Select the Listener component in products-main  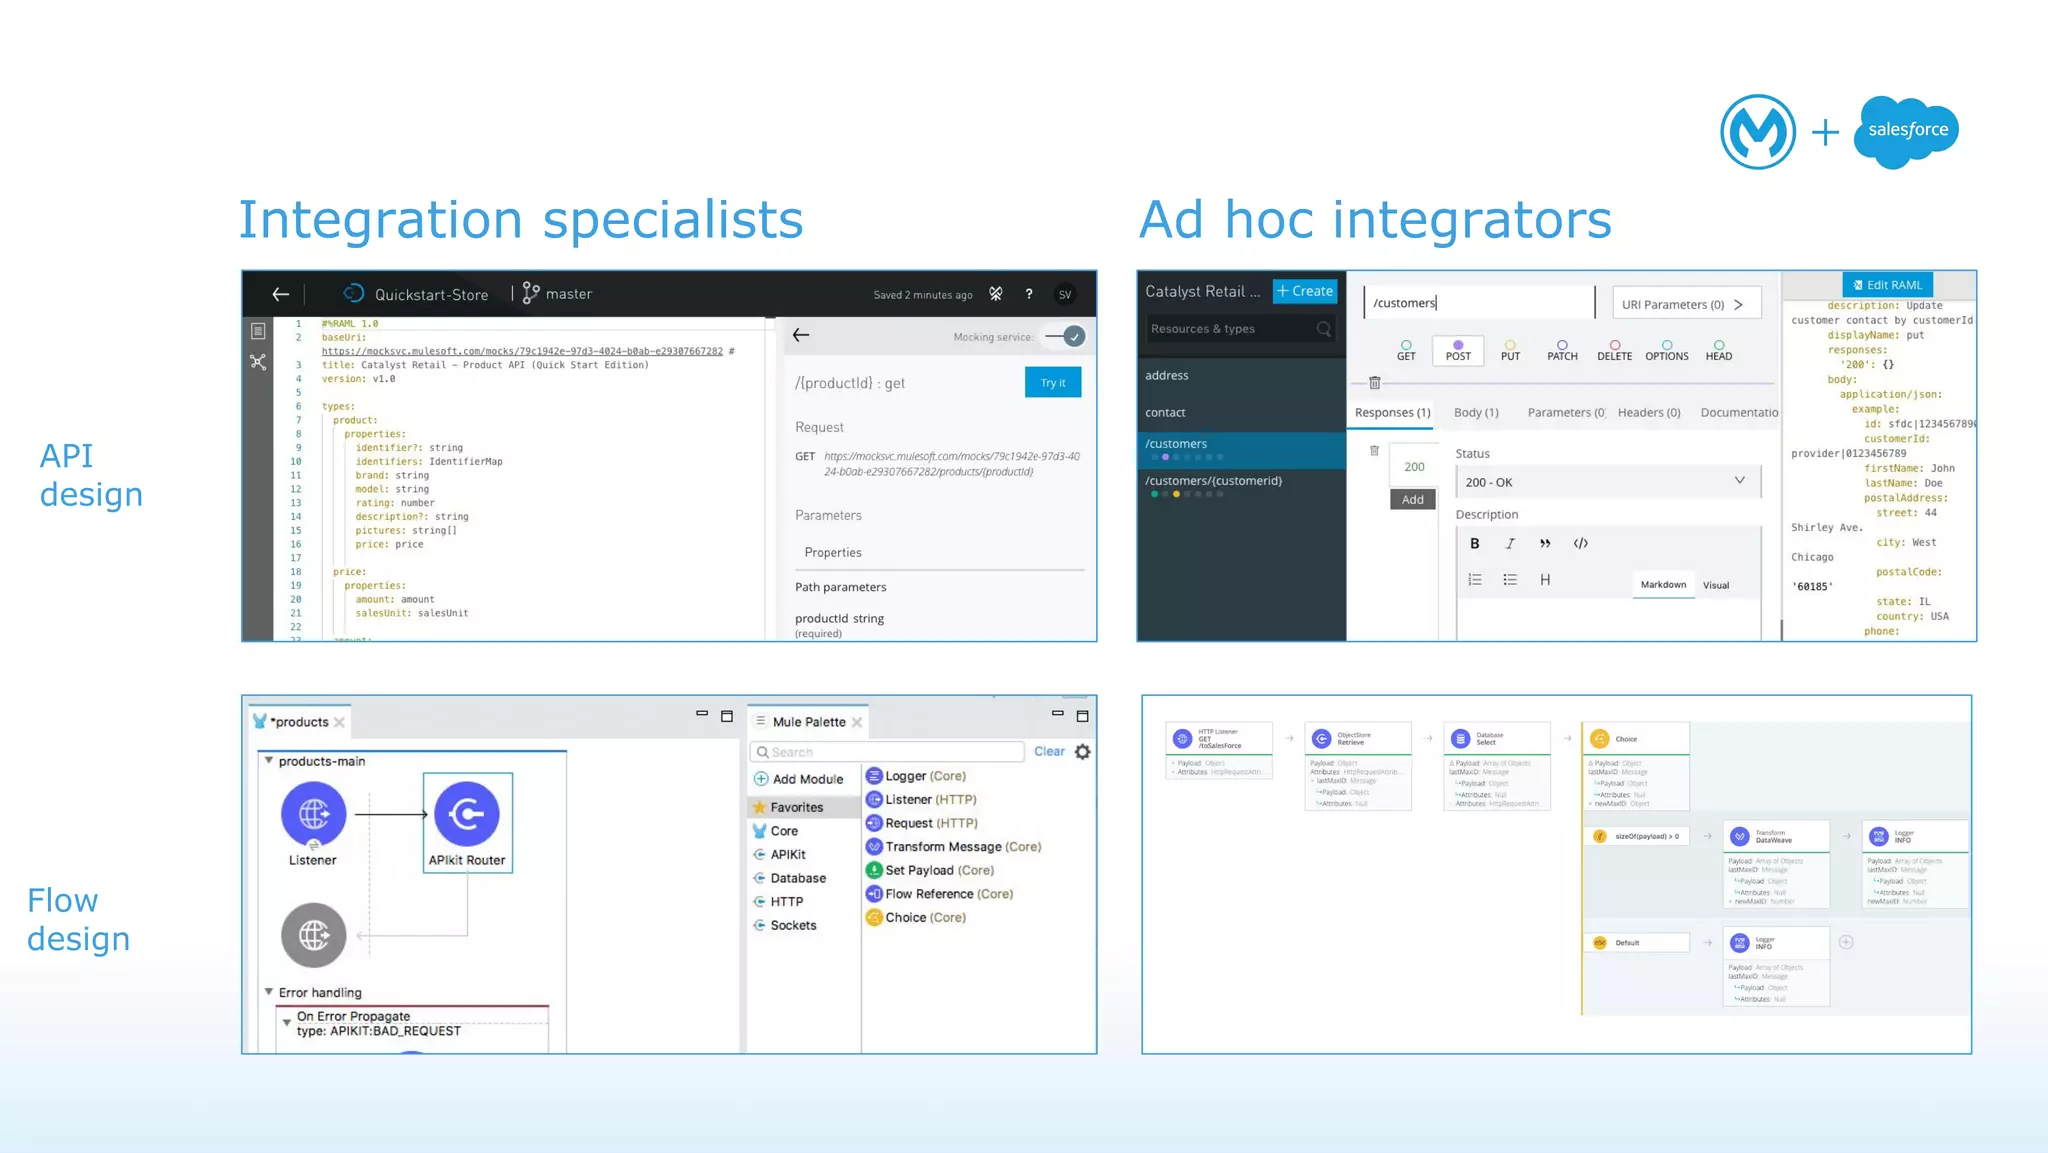[x=313, y=824]
